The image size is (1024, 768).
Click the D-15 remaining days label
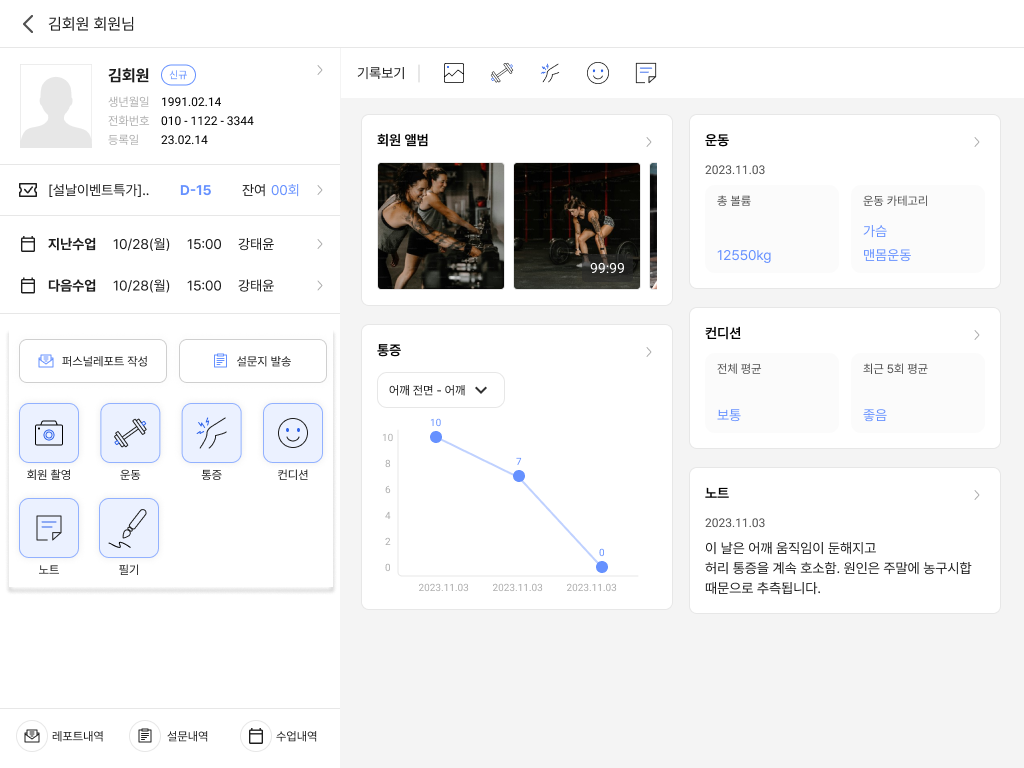(195, 190)
